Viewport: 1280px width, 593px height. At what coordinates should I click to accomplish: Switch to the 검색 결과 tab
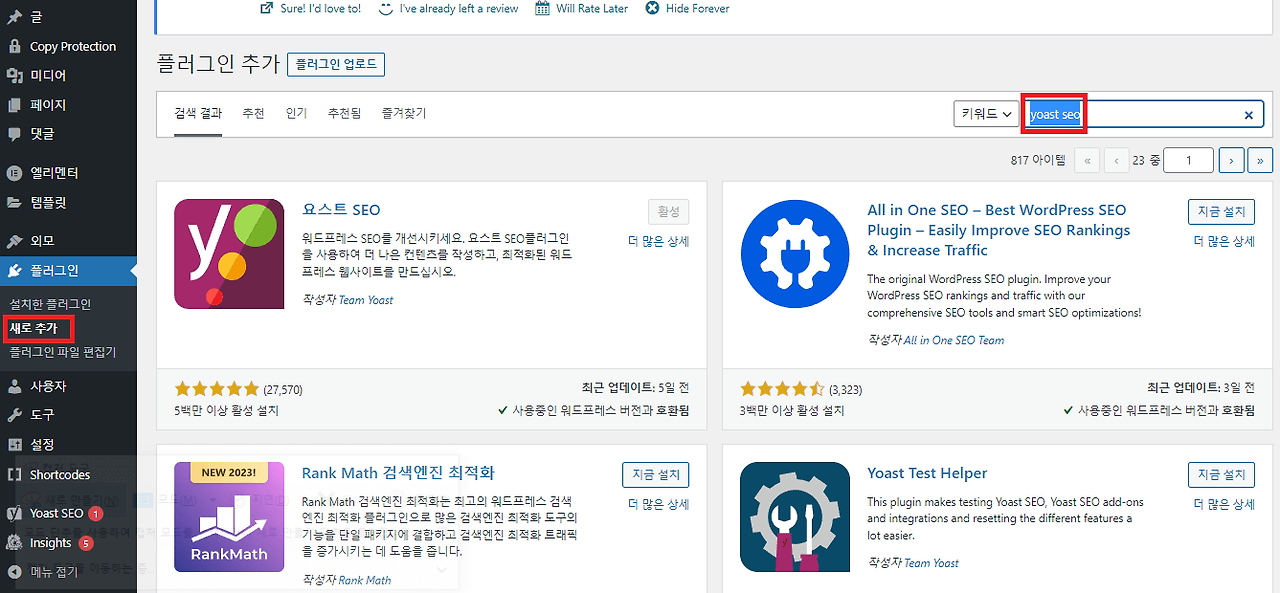pos(198,113)
